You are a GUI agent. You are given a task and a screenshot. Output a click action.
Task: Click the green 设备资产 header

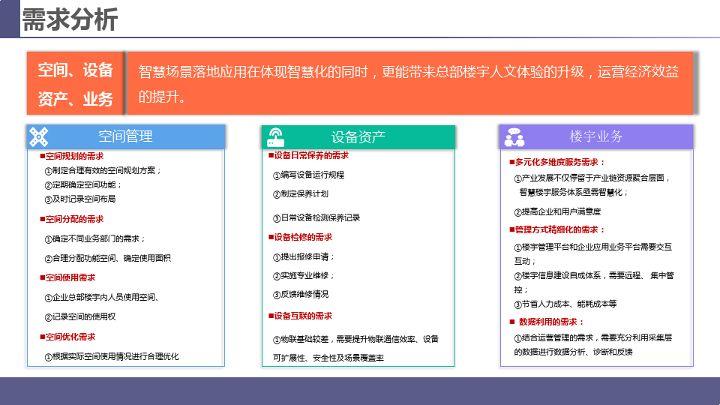pos(358,137)
